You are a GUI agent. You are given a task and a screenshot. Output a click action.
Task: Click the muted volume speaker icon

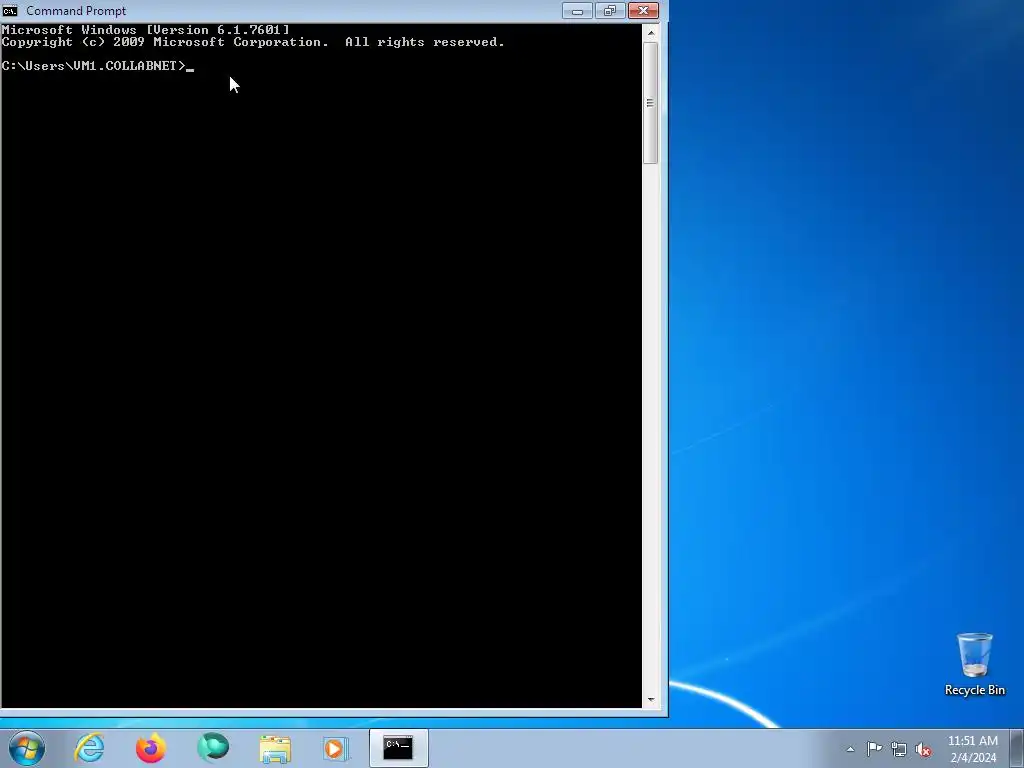(x=923, y=749)
